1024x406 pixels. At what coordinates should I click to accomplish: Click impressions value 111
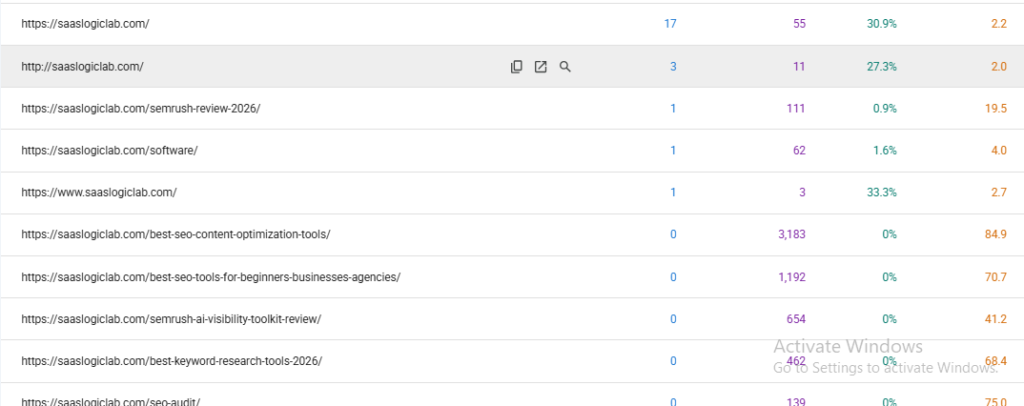point(796,108)
